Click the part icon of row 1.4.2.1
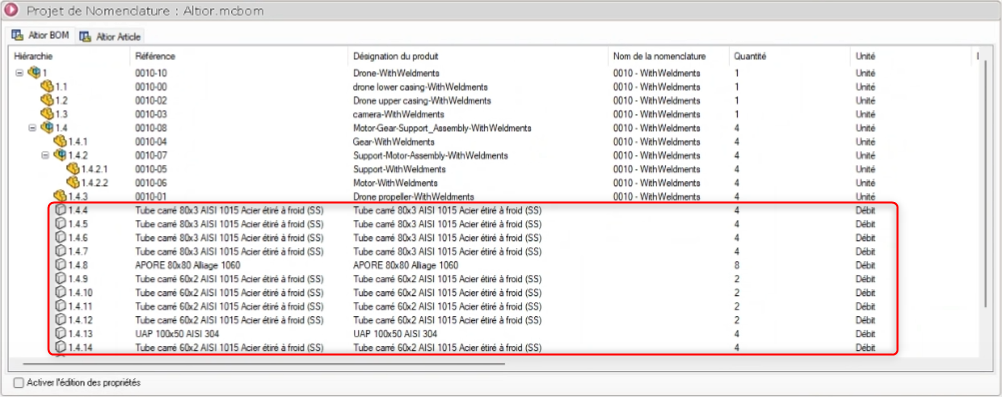Viewport: 1002px width, 397px height. pyautogui.click(x=73, y=169)
